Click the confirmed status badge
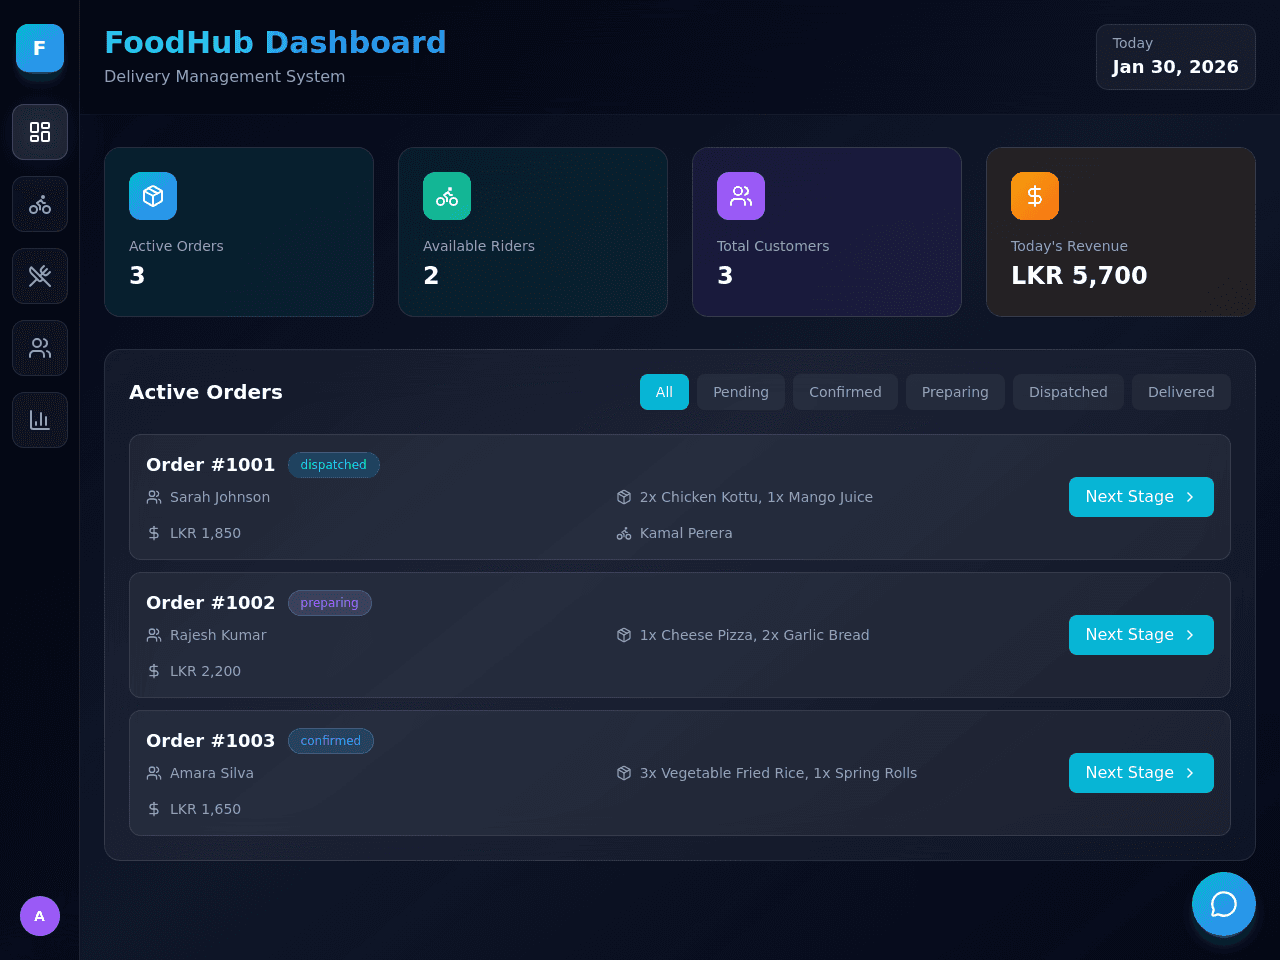Image resolution: width=1280 pixels, height=960 pixels. (331, 741)
